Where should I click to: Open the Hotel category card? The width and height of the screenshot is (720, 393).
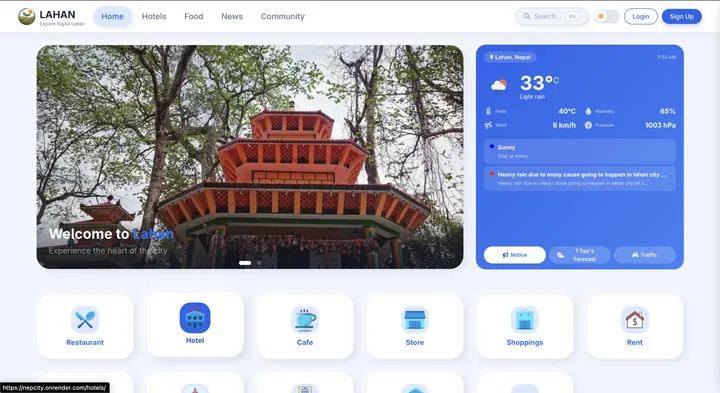[195, 325]
